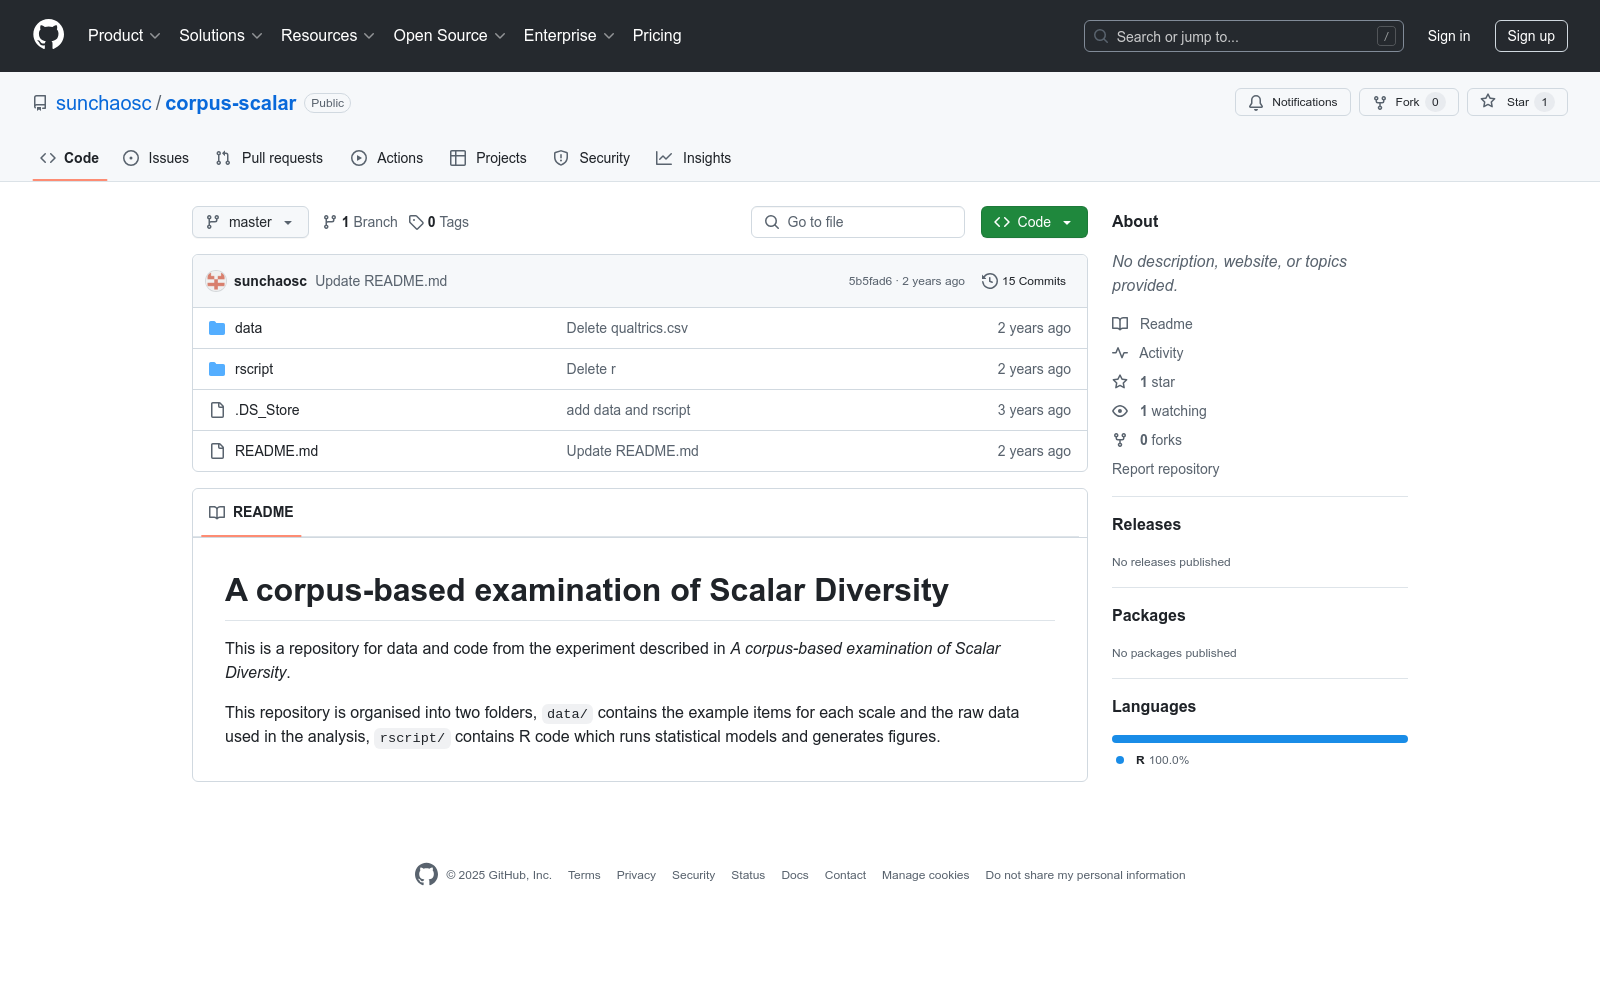1600x1000 pixels.
Task: Open Status link in footer
Action: [x=748, y=875]
